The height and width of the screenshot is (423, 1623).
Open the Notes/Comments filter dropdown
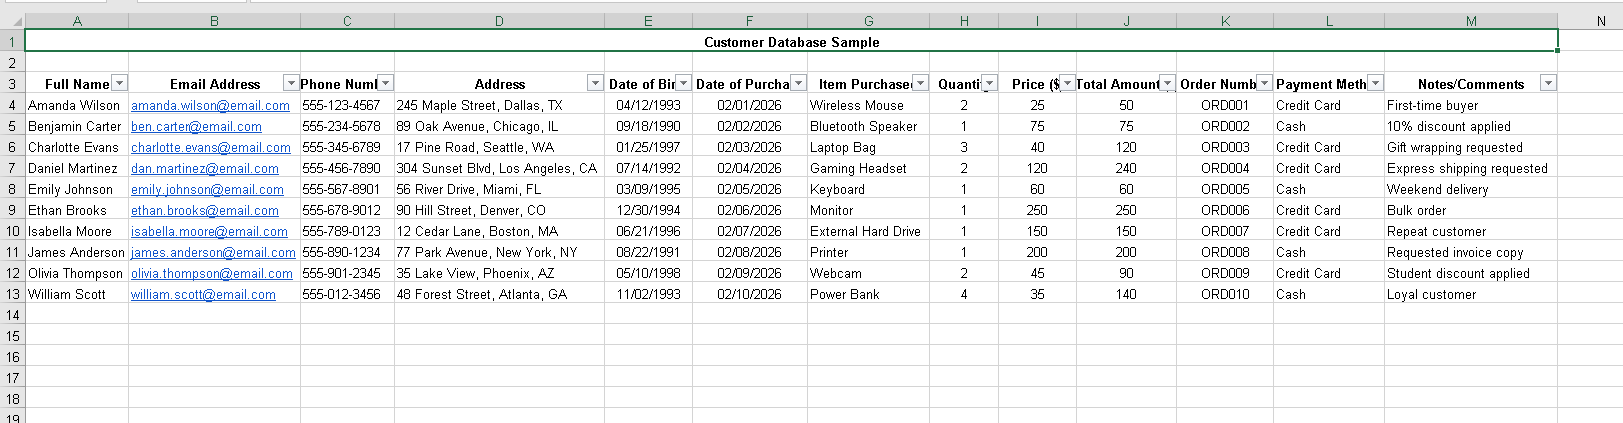coord(1548,83)
